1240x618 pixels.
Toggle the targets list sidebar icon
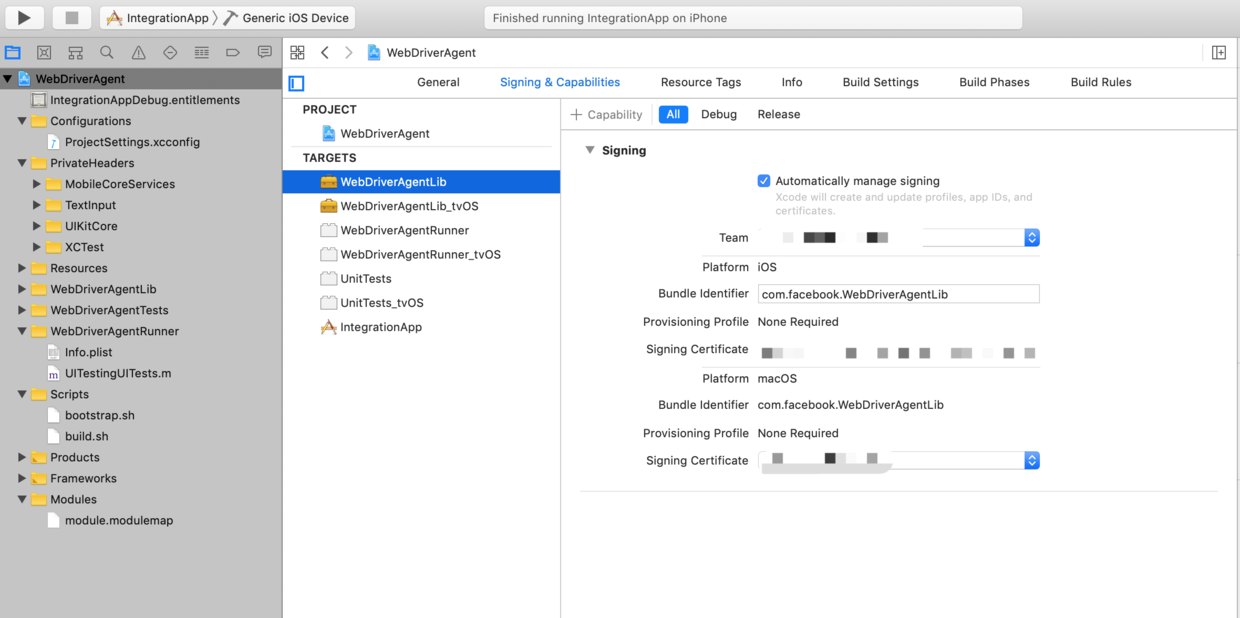tap(296, 83)
